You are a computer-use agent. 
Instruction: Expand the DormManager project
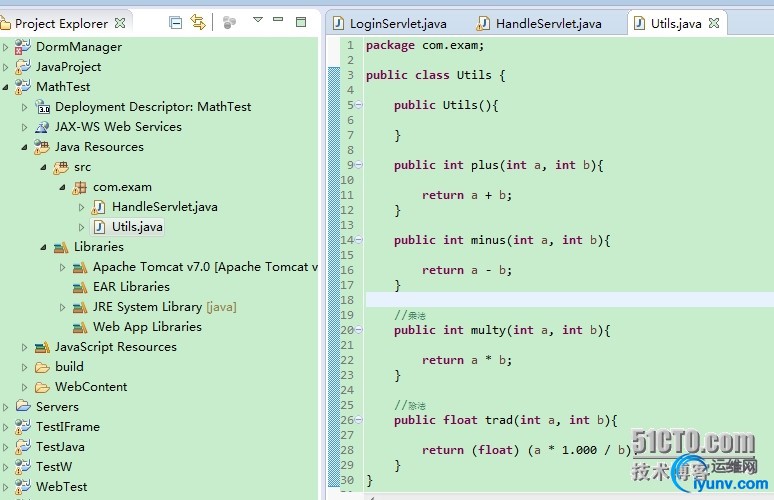pos(5,47)
